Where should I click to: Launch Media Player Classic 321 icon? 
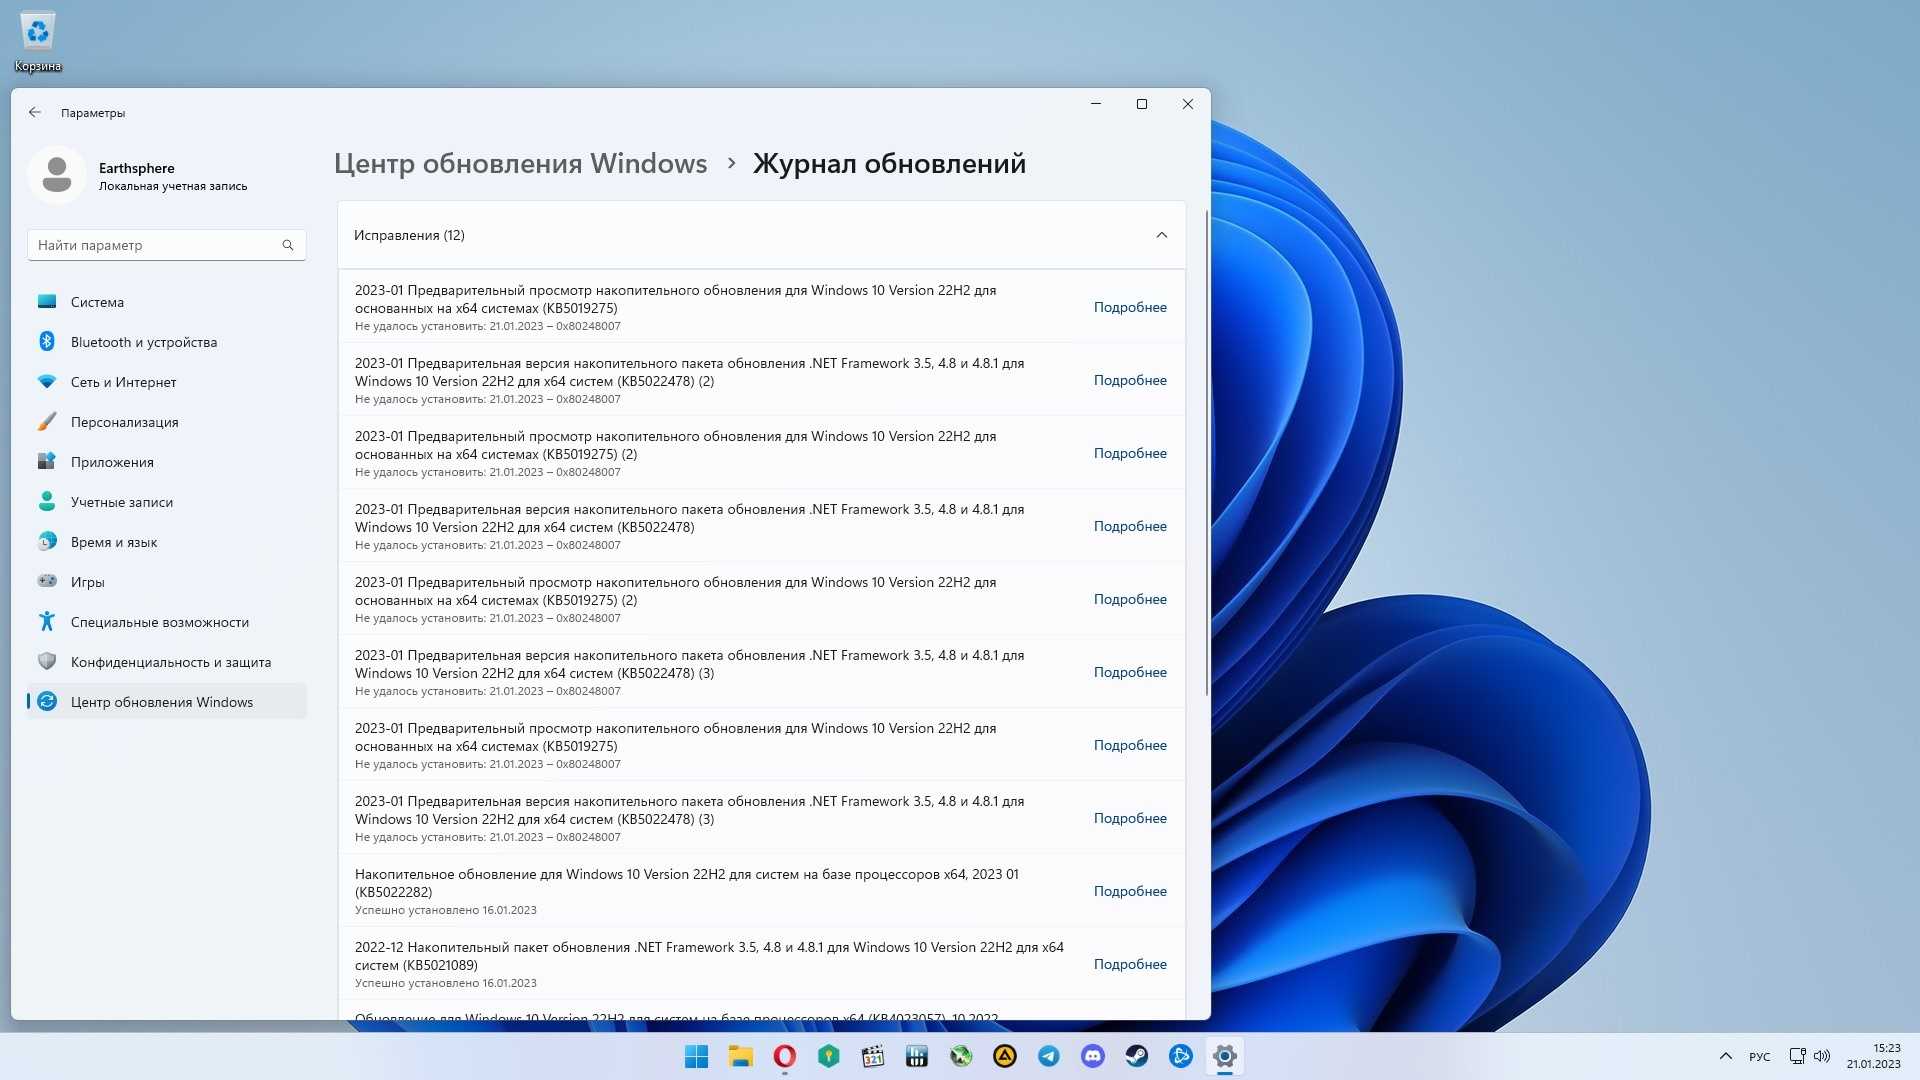pyautogui.click(x=872, y=1056)
